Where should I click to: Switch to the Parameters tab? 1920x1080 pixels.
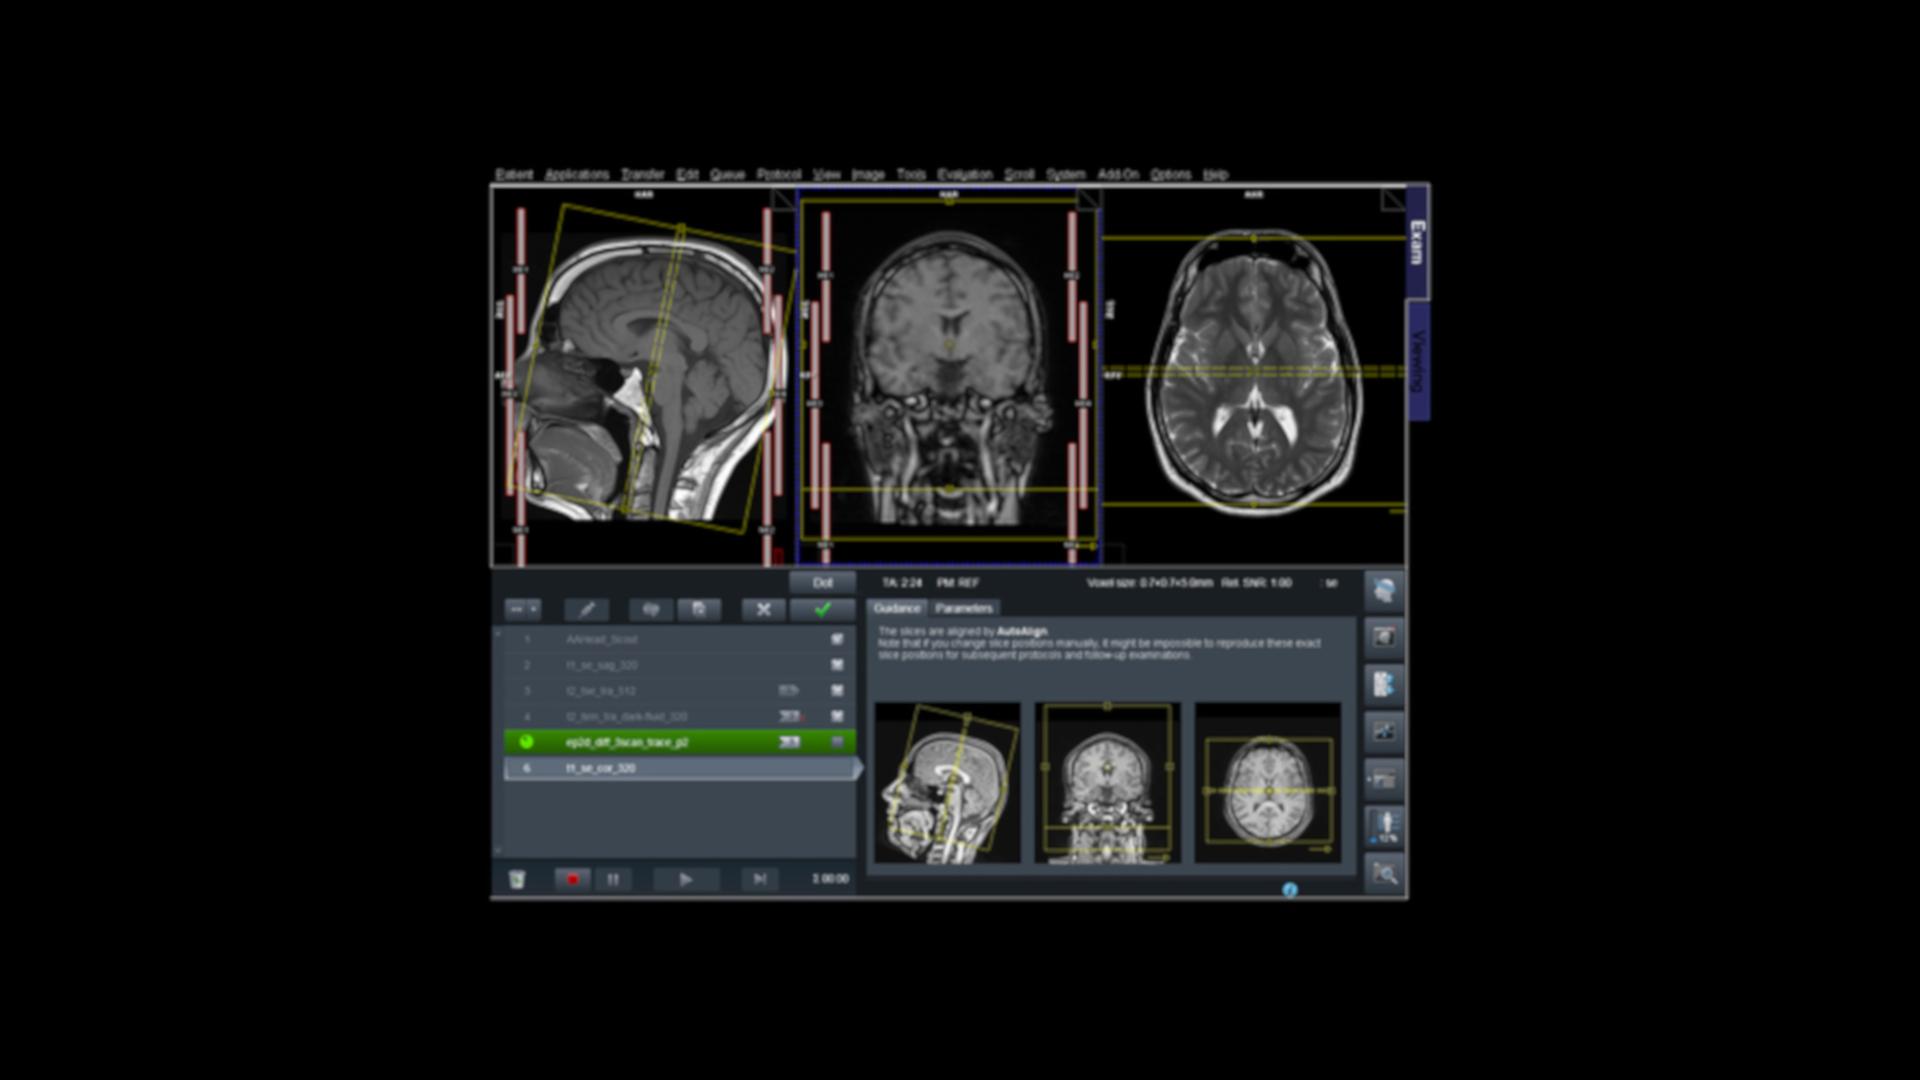tap(963, 608)
